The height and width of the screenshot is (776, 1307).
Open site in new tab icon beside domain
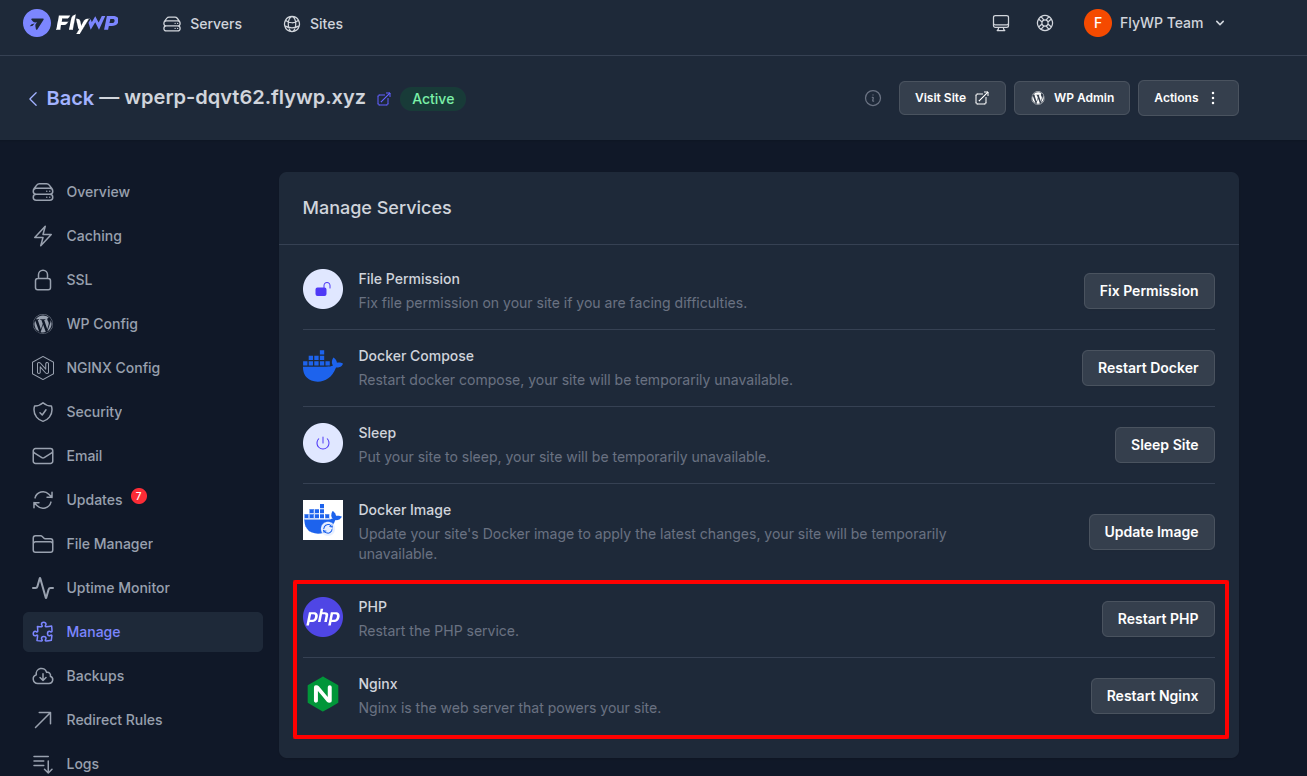click(383, 99)
